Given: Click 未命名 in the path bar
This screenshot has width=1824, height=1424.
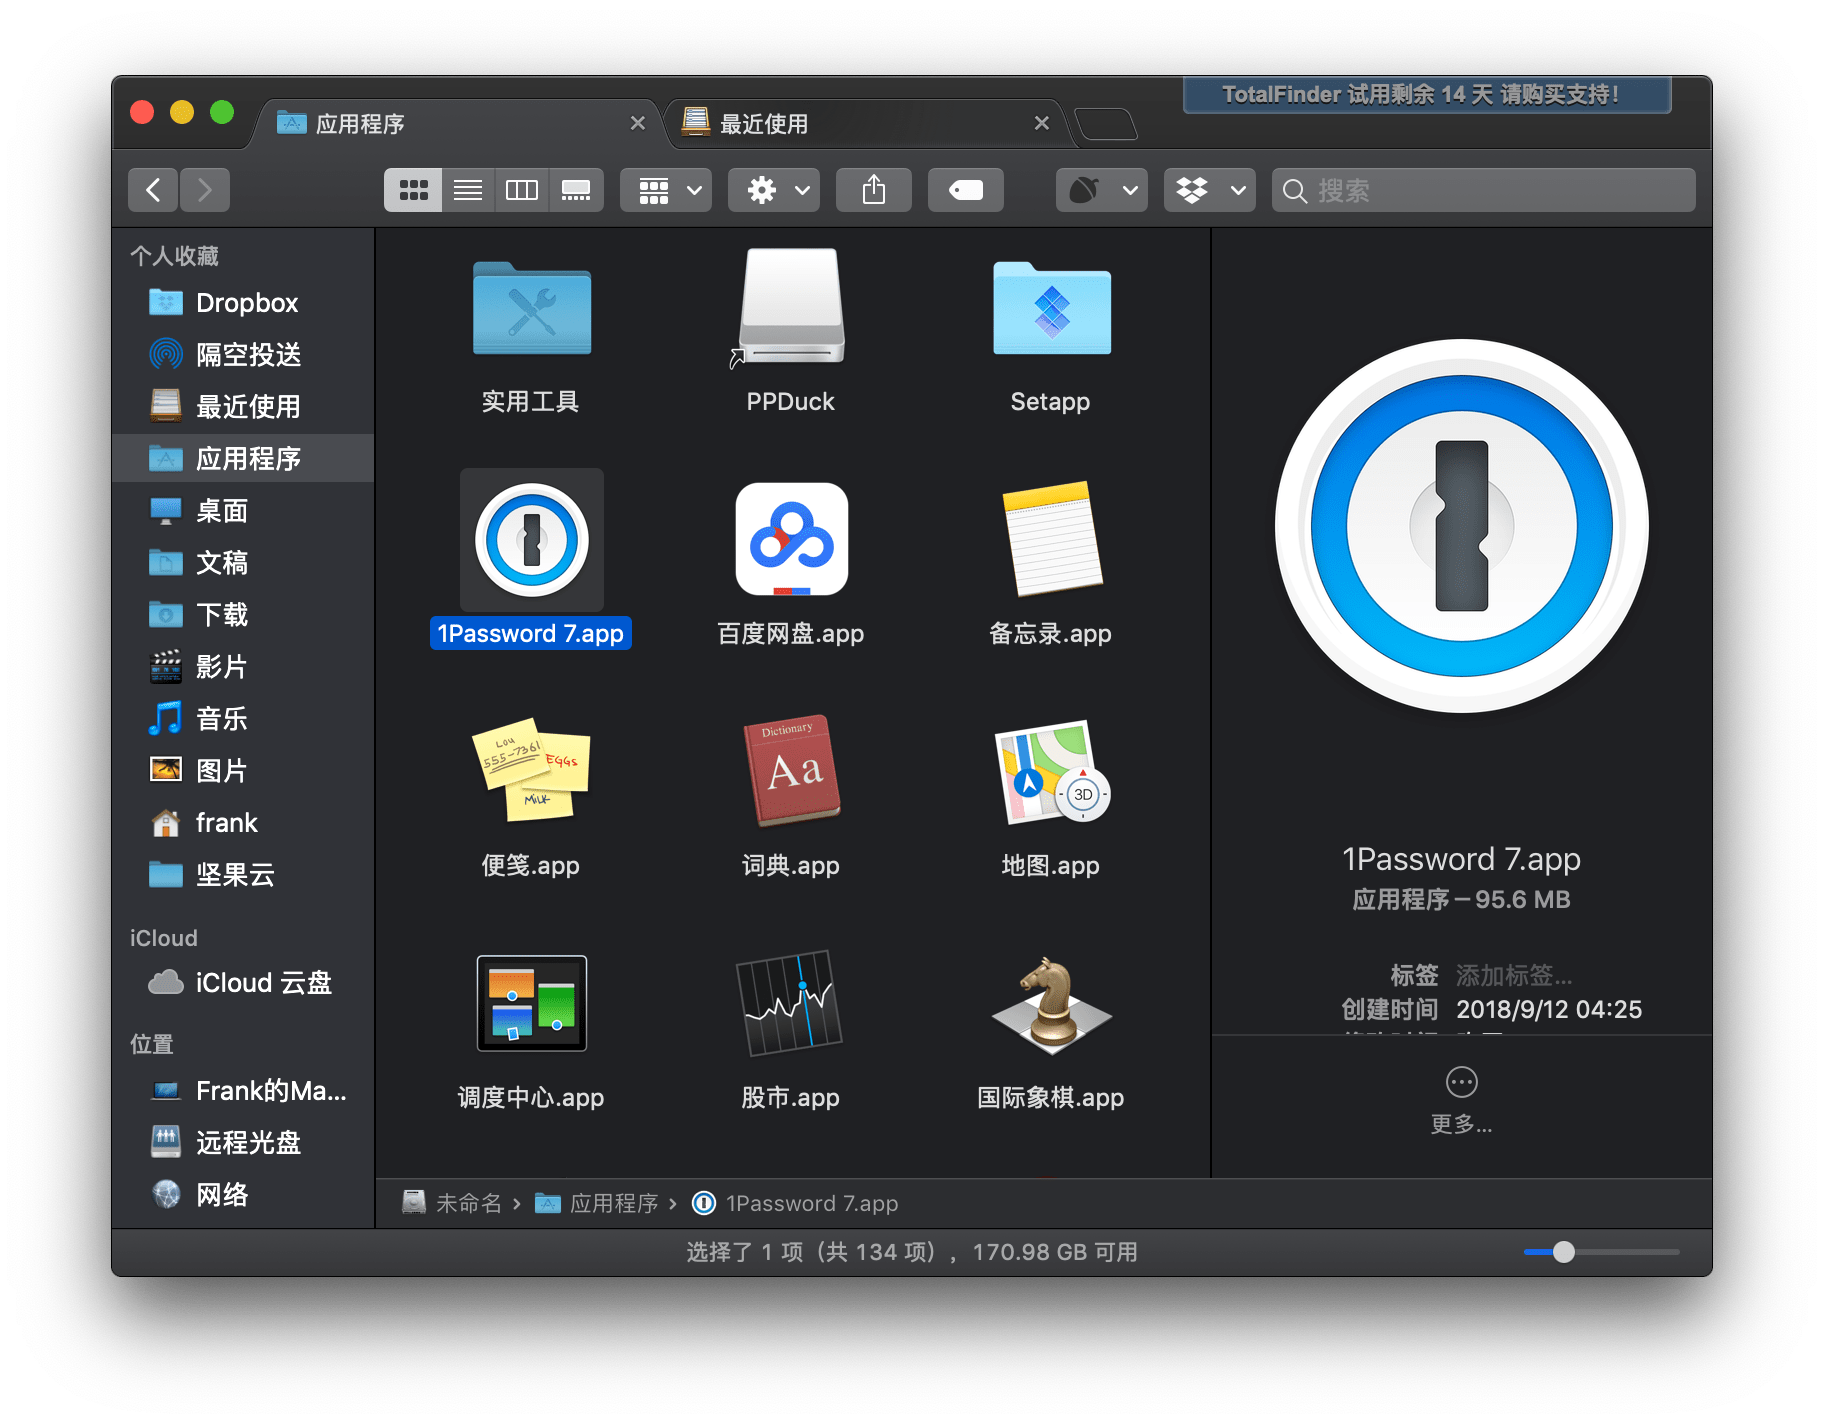Looking at the screenshot, I should tap(453, 1203).
